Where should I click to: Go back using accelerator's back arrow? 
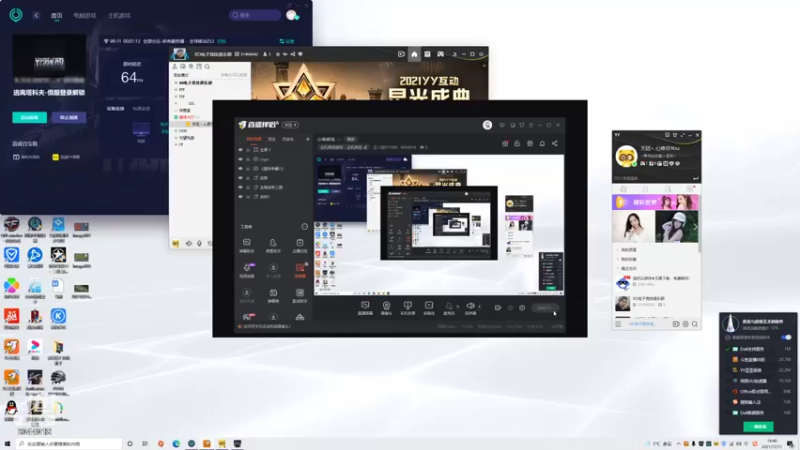pyautogui.click(x=36, y=15)
